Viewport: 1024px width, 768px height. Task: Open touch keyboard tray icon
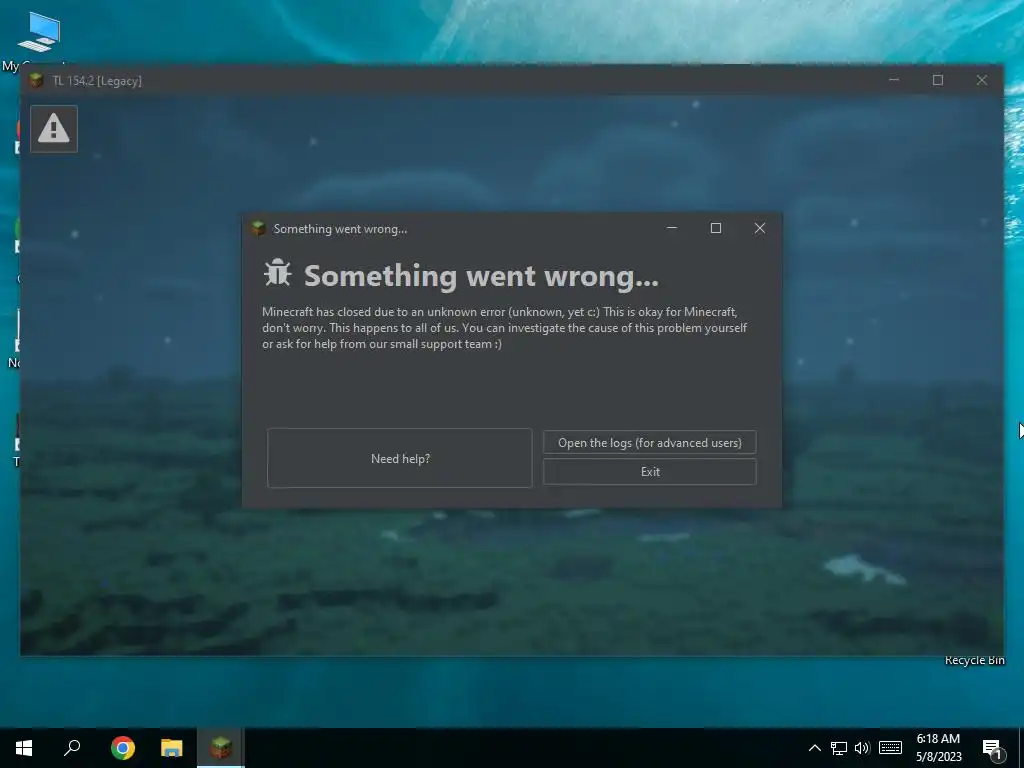(890, 748)
